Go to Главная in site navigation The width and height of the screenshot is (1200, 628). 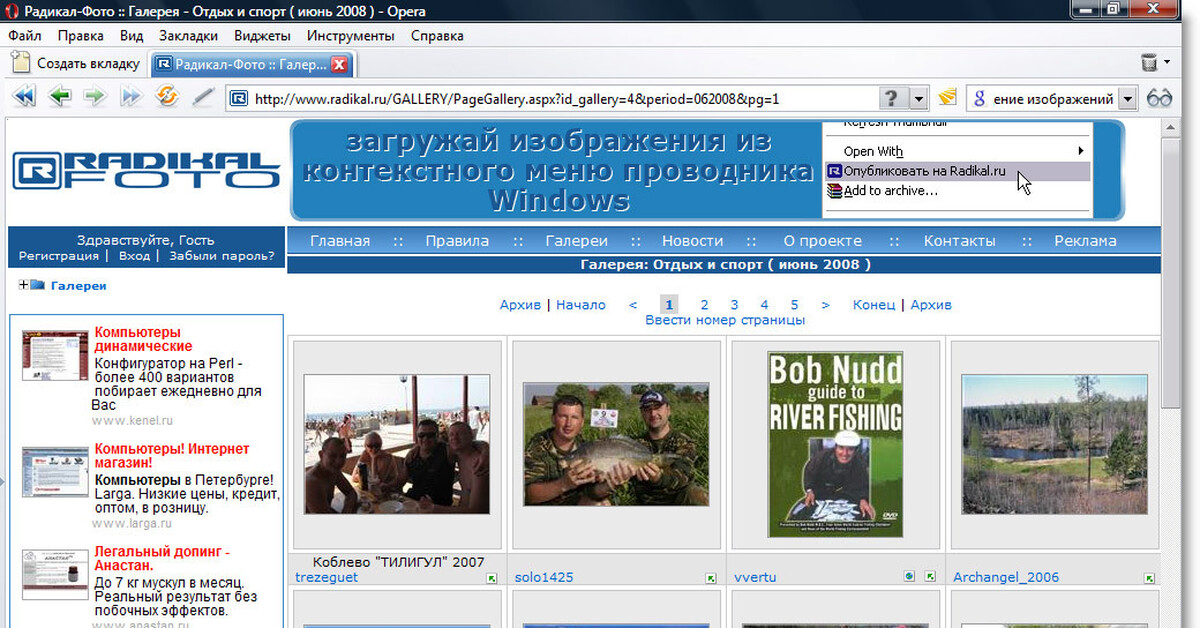click(x=340, y=241)
